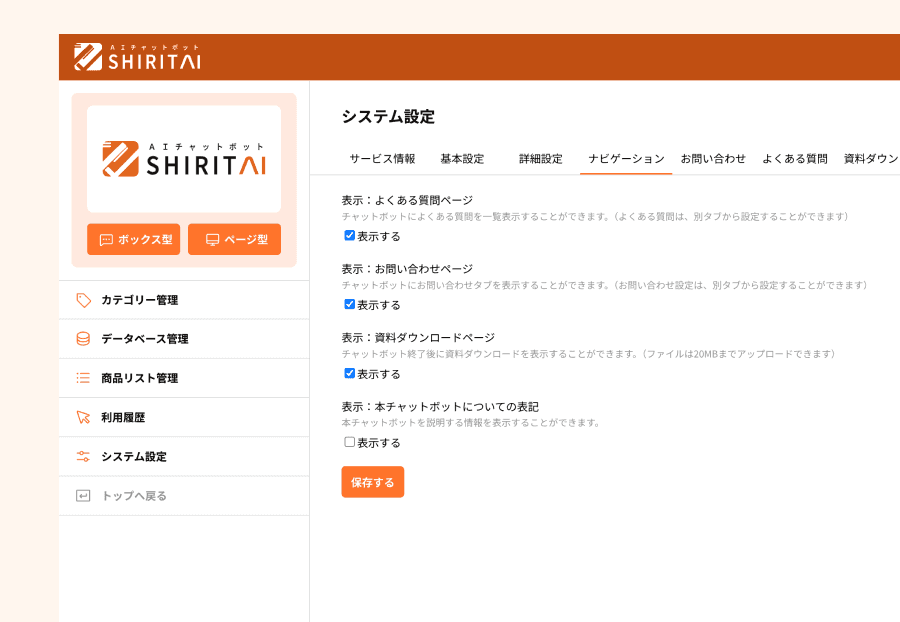Open the 詳細設定 tab

[x=541, y=159]
